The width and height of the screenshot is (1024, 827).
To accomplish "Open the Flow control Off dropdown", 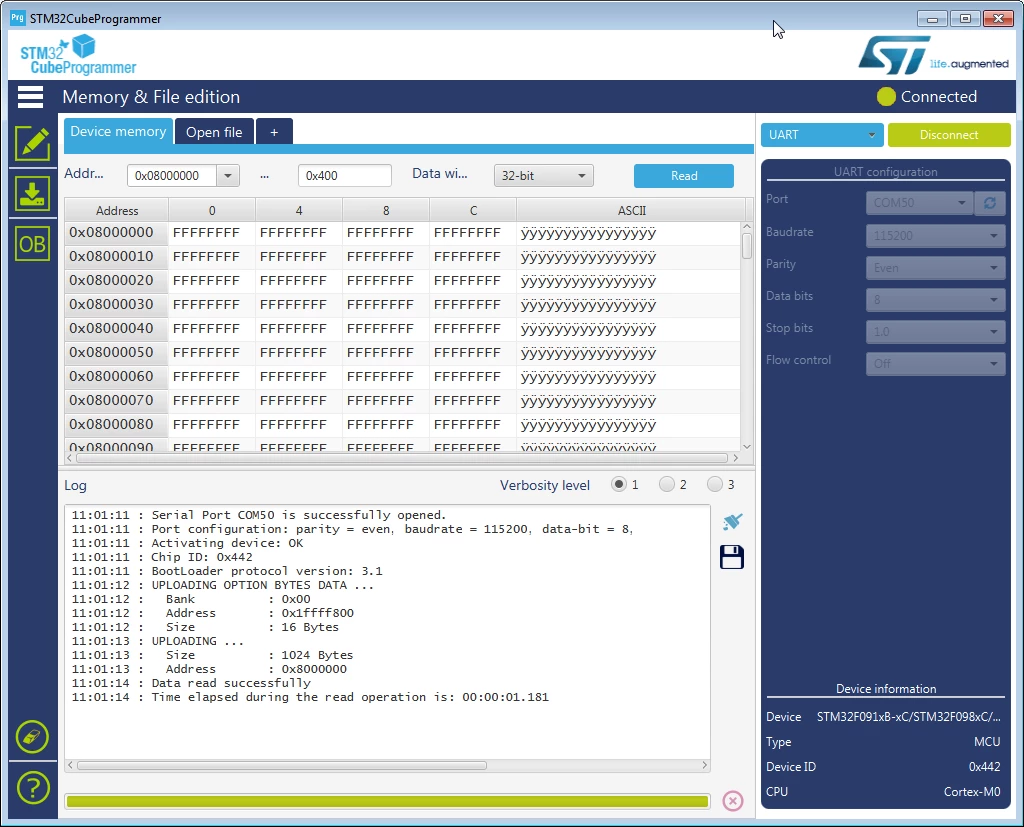I will tap(936, 363).
